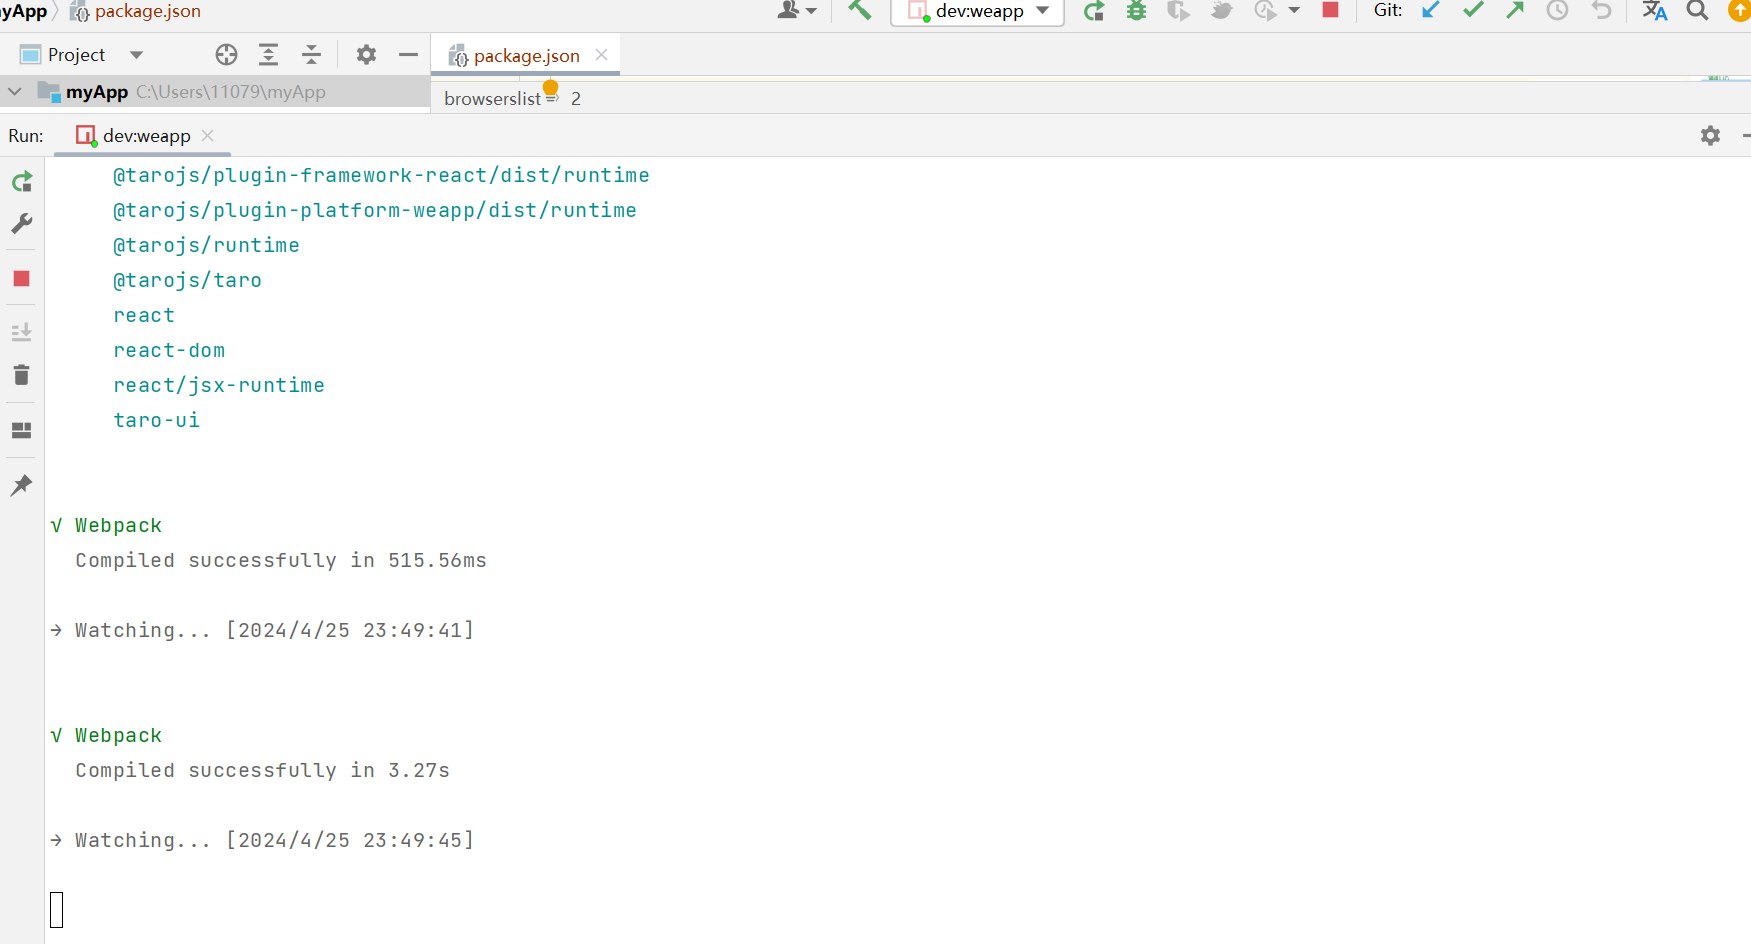Click the Build project hammer icon
The width and height of the screenshot is (1751, 944).
click(x=859, y=11)
